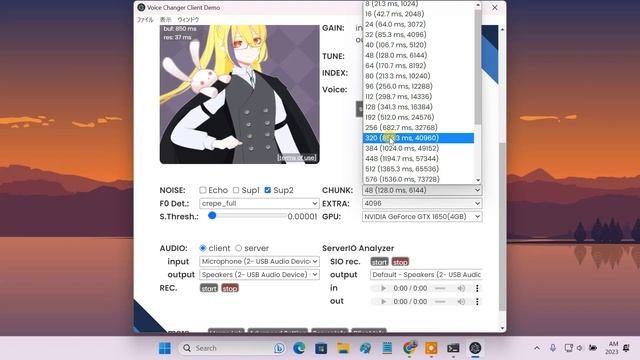Select the 32 (85.3 ms, 4096) chunk option

tap(418, 34)
